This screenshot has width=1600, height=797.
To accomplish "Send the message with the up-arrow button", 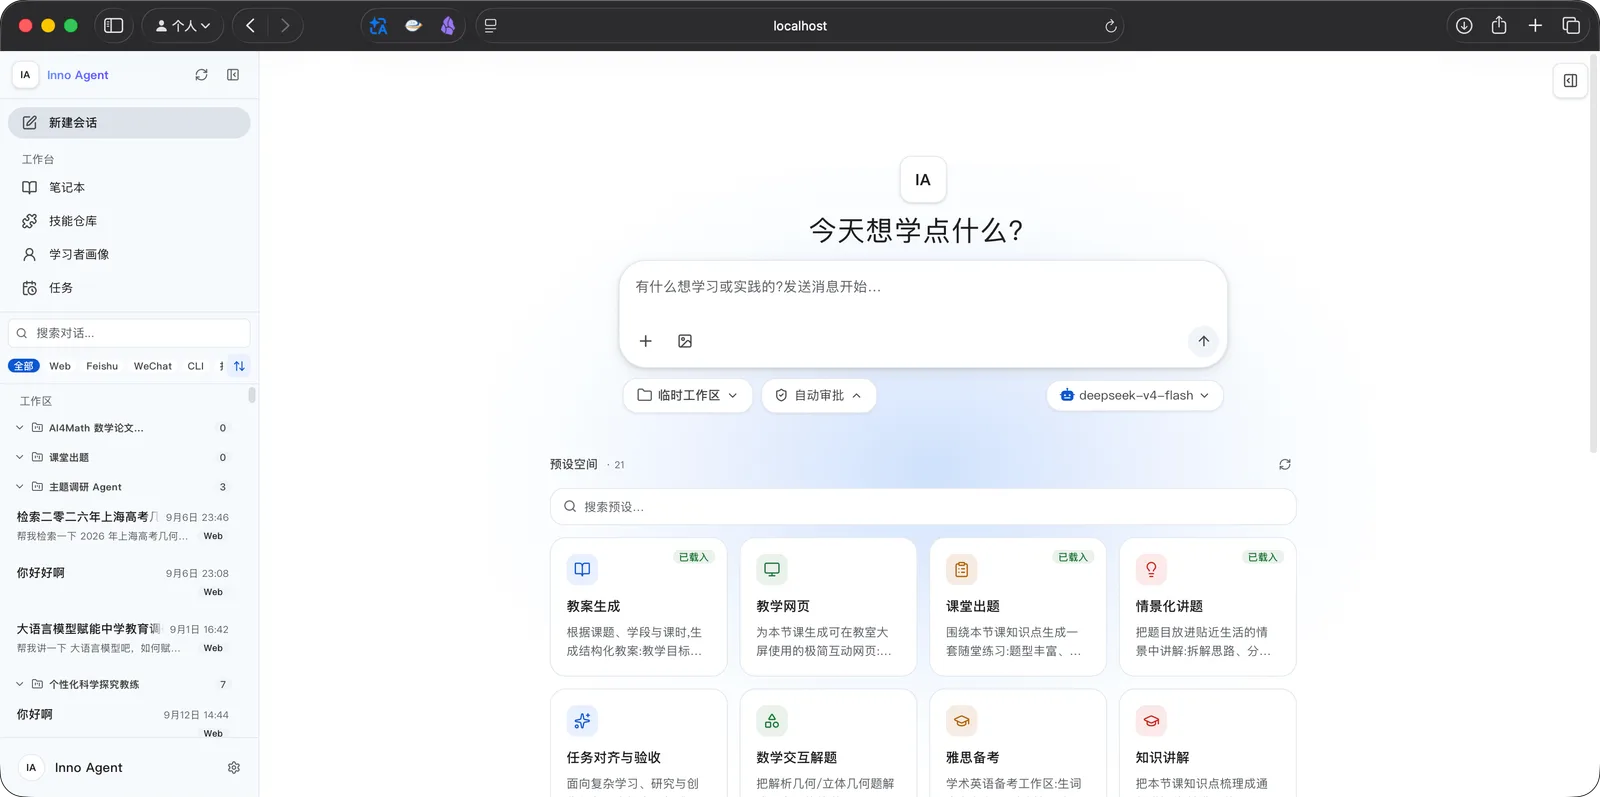I will coord(1203,341).
